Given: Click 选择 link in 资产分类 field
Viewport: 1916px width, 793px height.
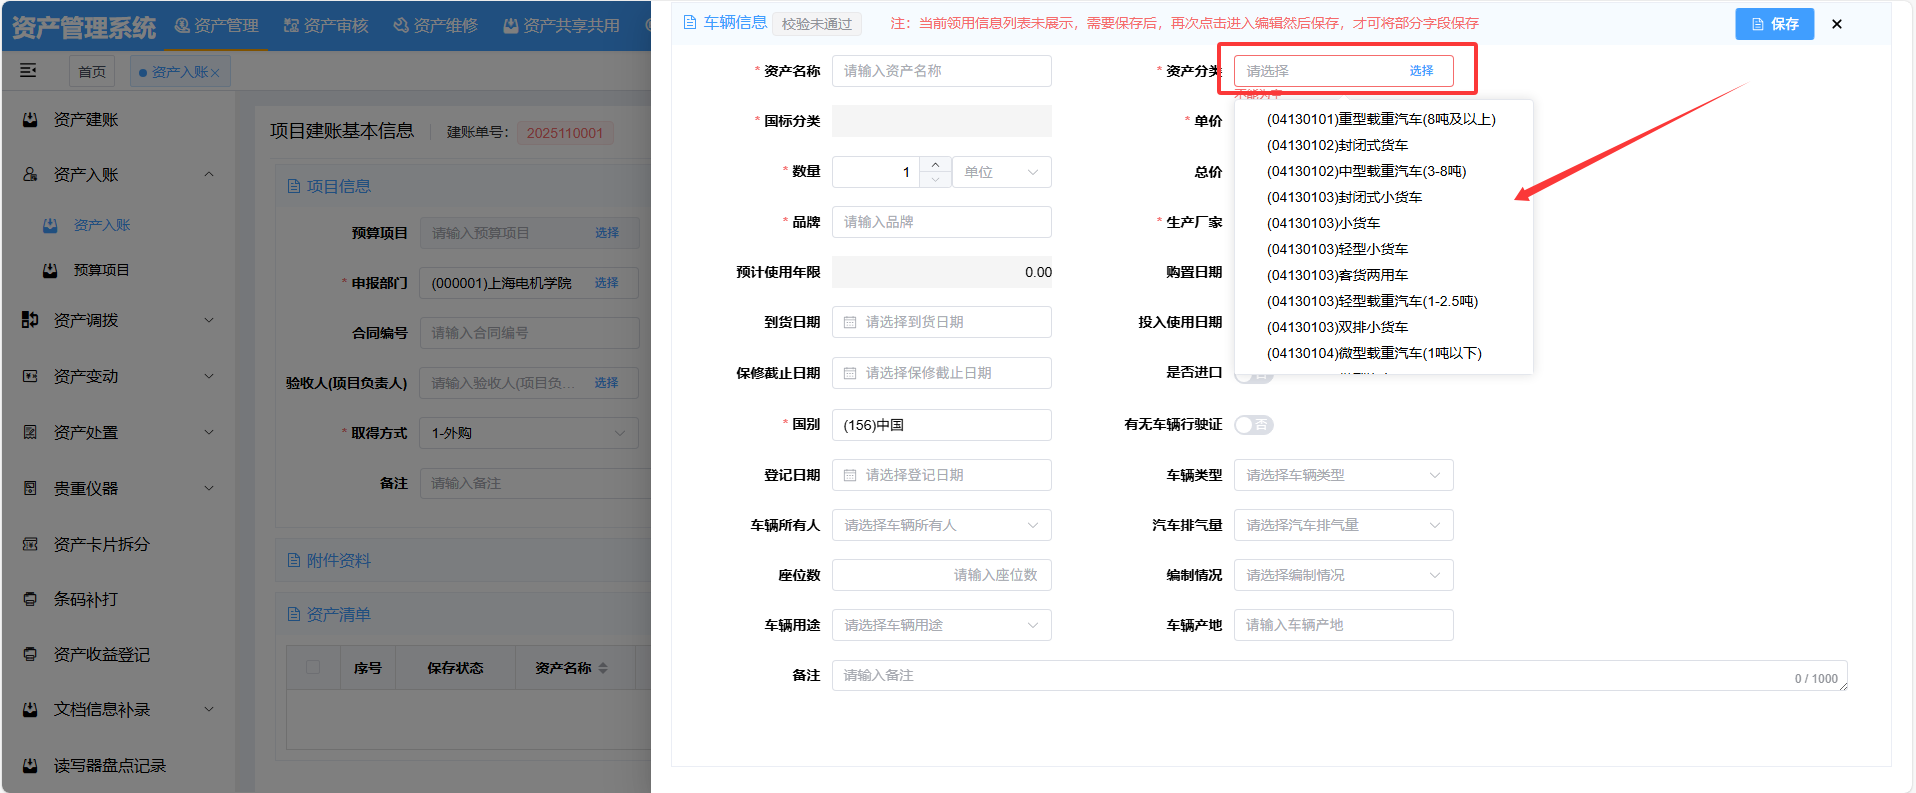Looking at the screenshot, I should (1421, 71).
